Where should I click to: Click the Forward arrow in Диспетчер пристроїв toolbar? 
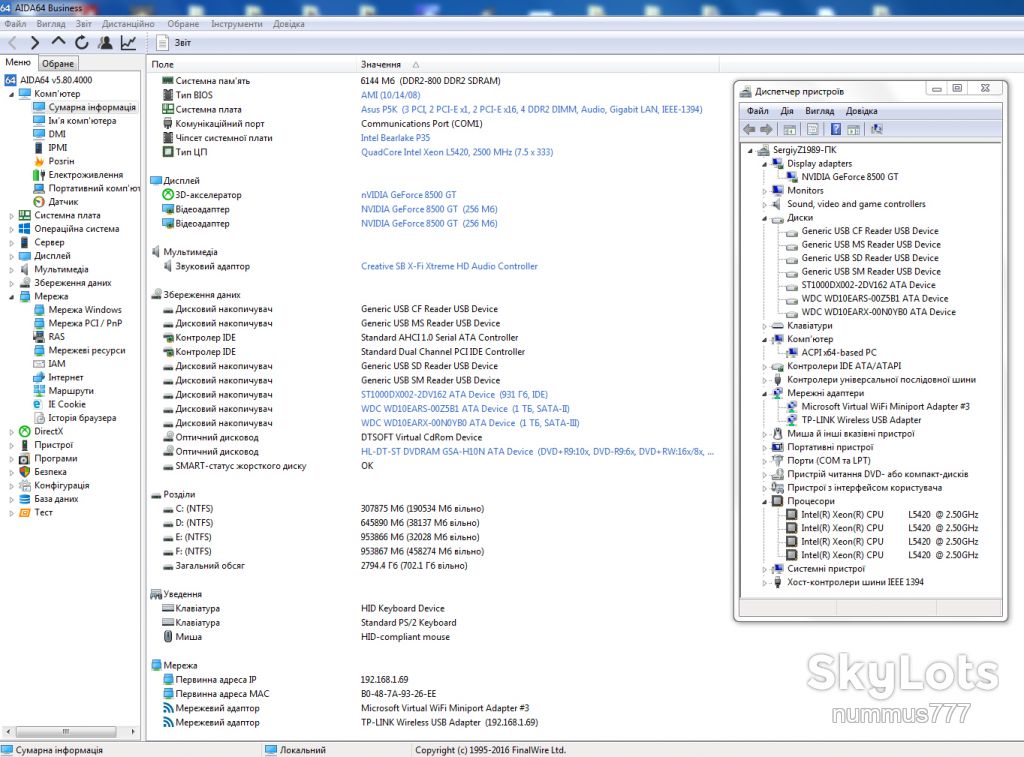coord(767,129)
